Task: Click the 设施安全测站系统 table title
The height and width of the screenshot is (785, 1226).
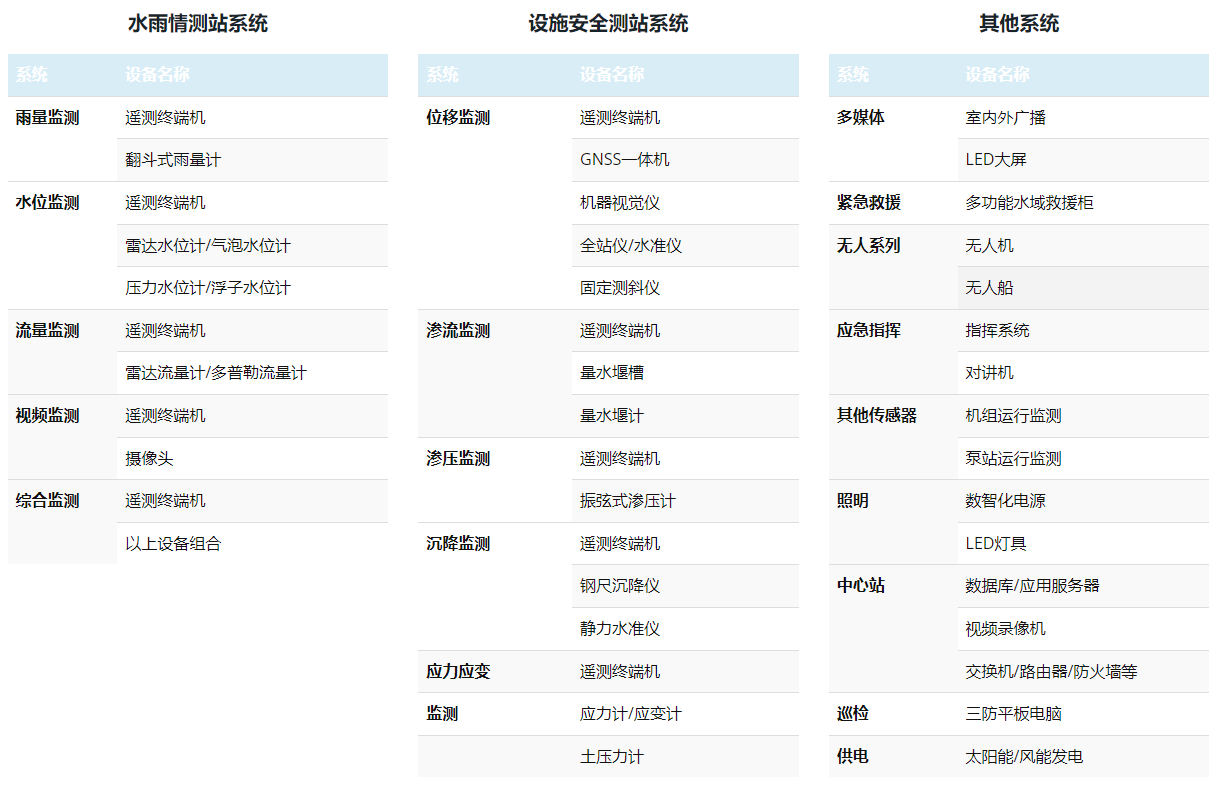Action: [x=609, y=23]
